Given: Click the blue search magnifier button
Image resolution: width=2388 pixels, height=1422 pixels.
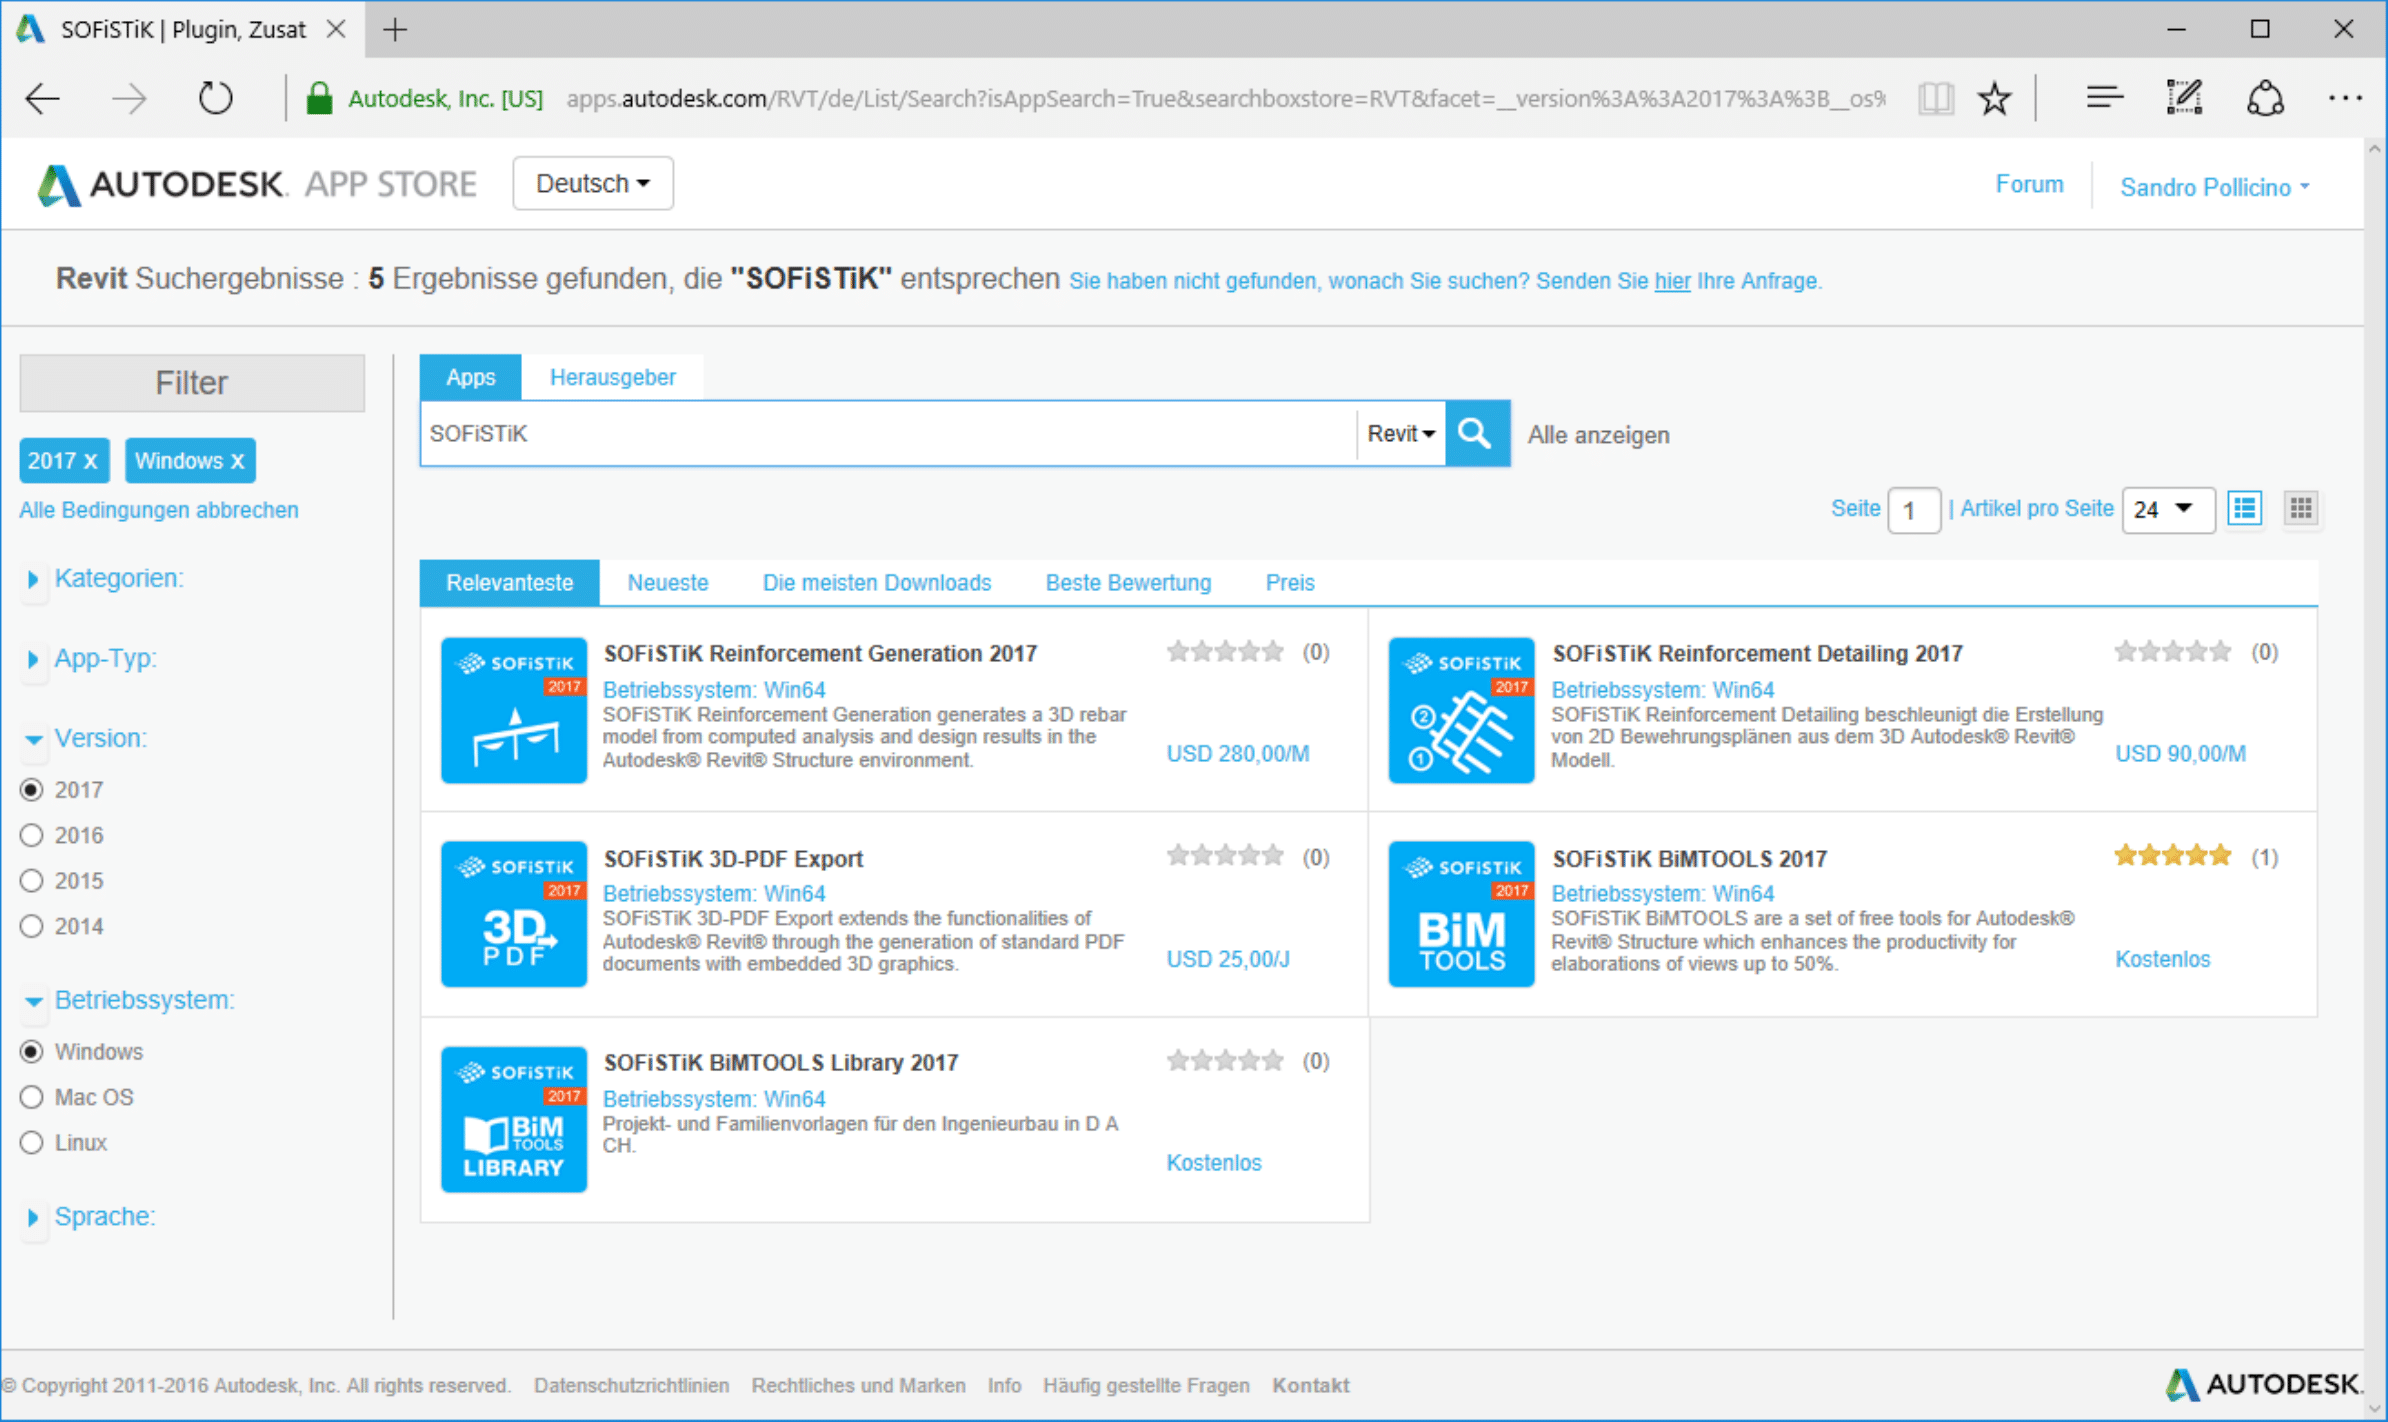Looking at the screenshot, I should tap(1476, 434).
